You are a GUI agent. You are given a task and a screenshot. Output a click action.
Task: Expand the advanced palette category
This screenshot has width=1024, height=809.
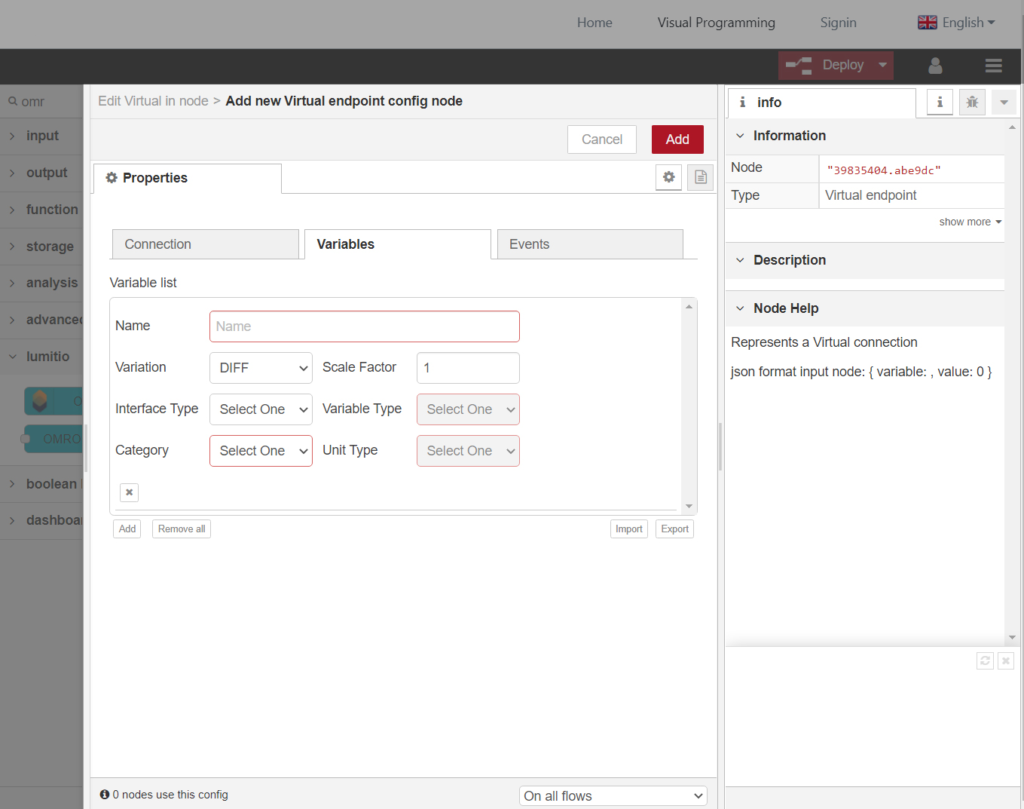tap(42, 320)
